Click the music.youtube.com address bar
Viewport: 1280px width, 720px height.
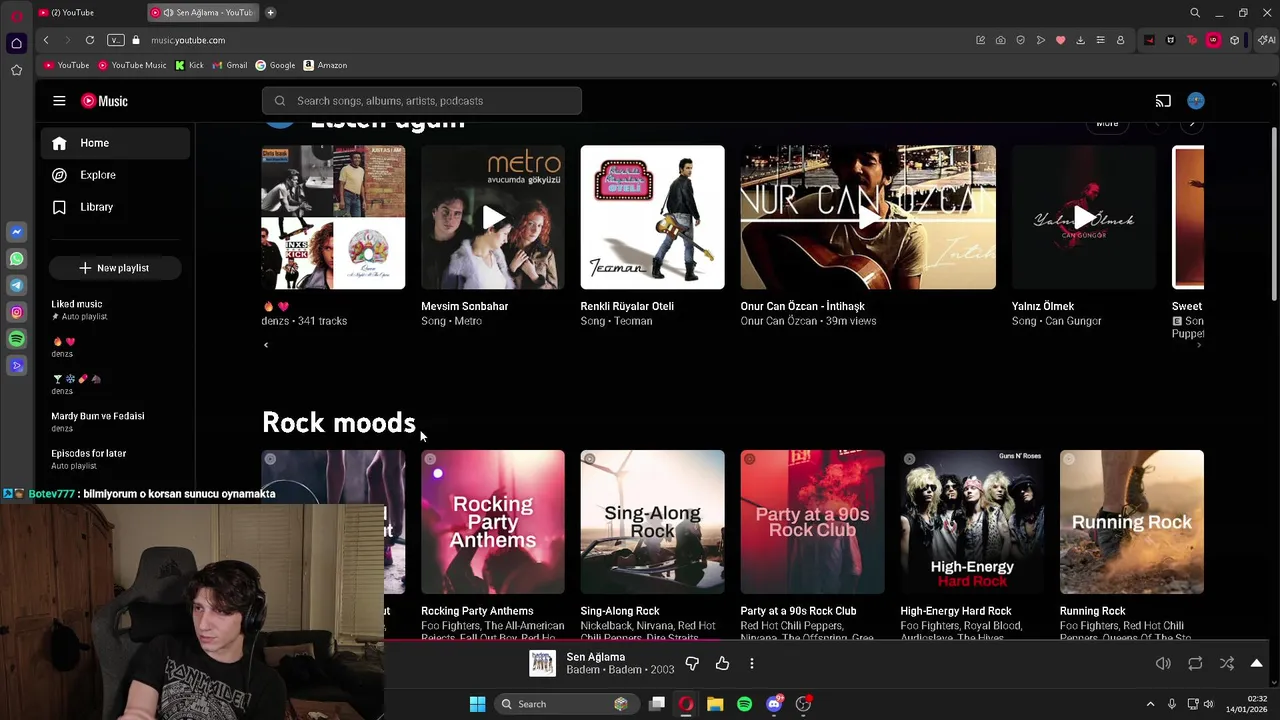click(188, 40)
